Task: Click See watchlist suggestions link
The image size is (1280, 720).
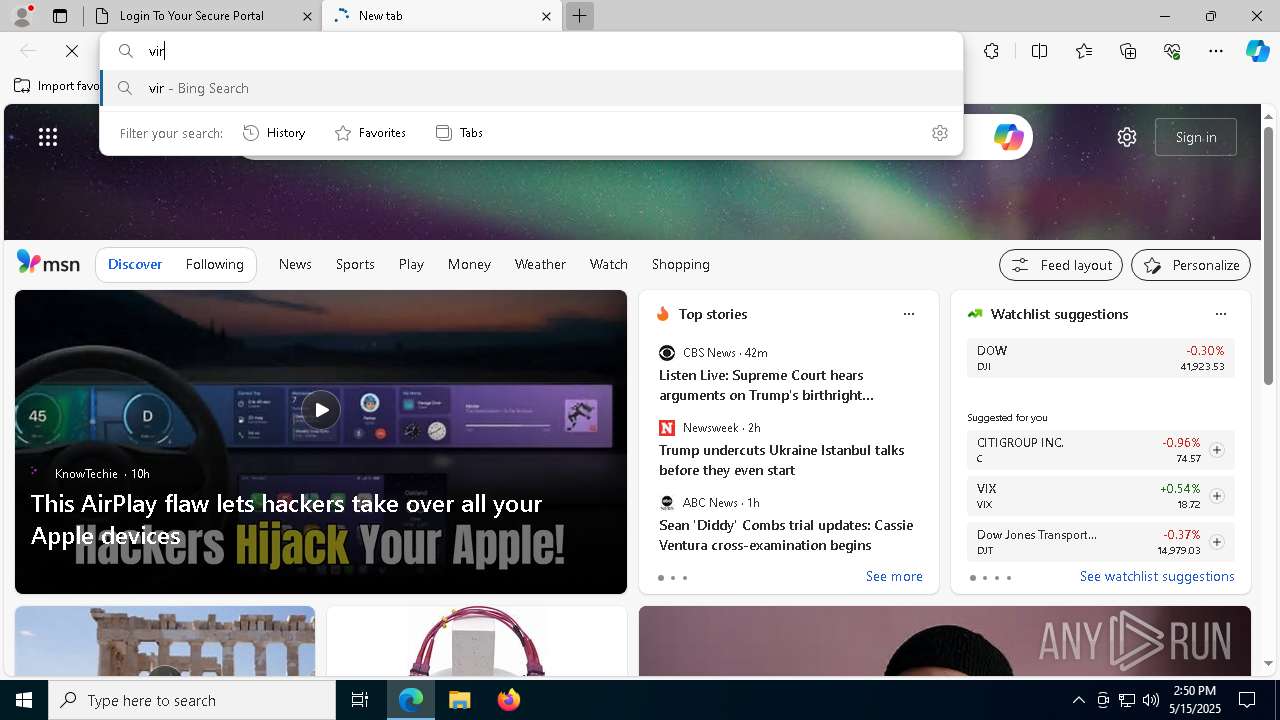Action: click(1157, 576)
